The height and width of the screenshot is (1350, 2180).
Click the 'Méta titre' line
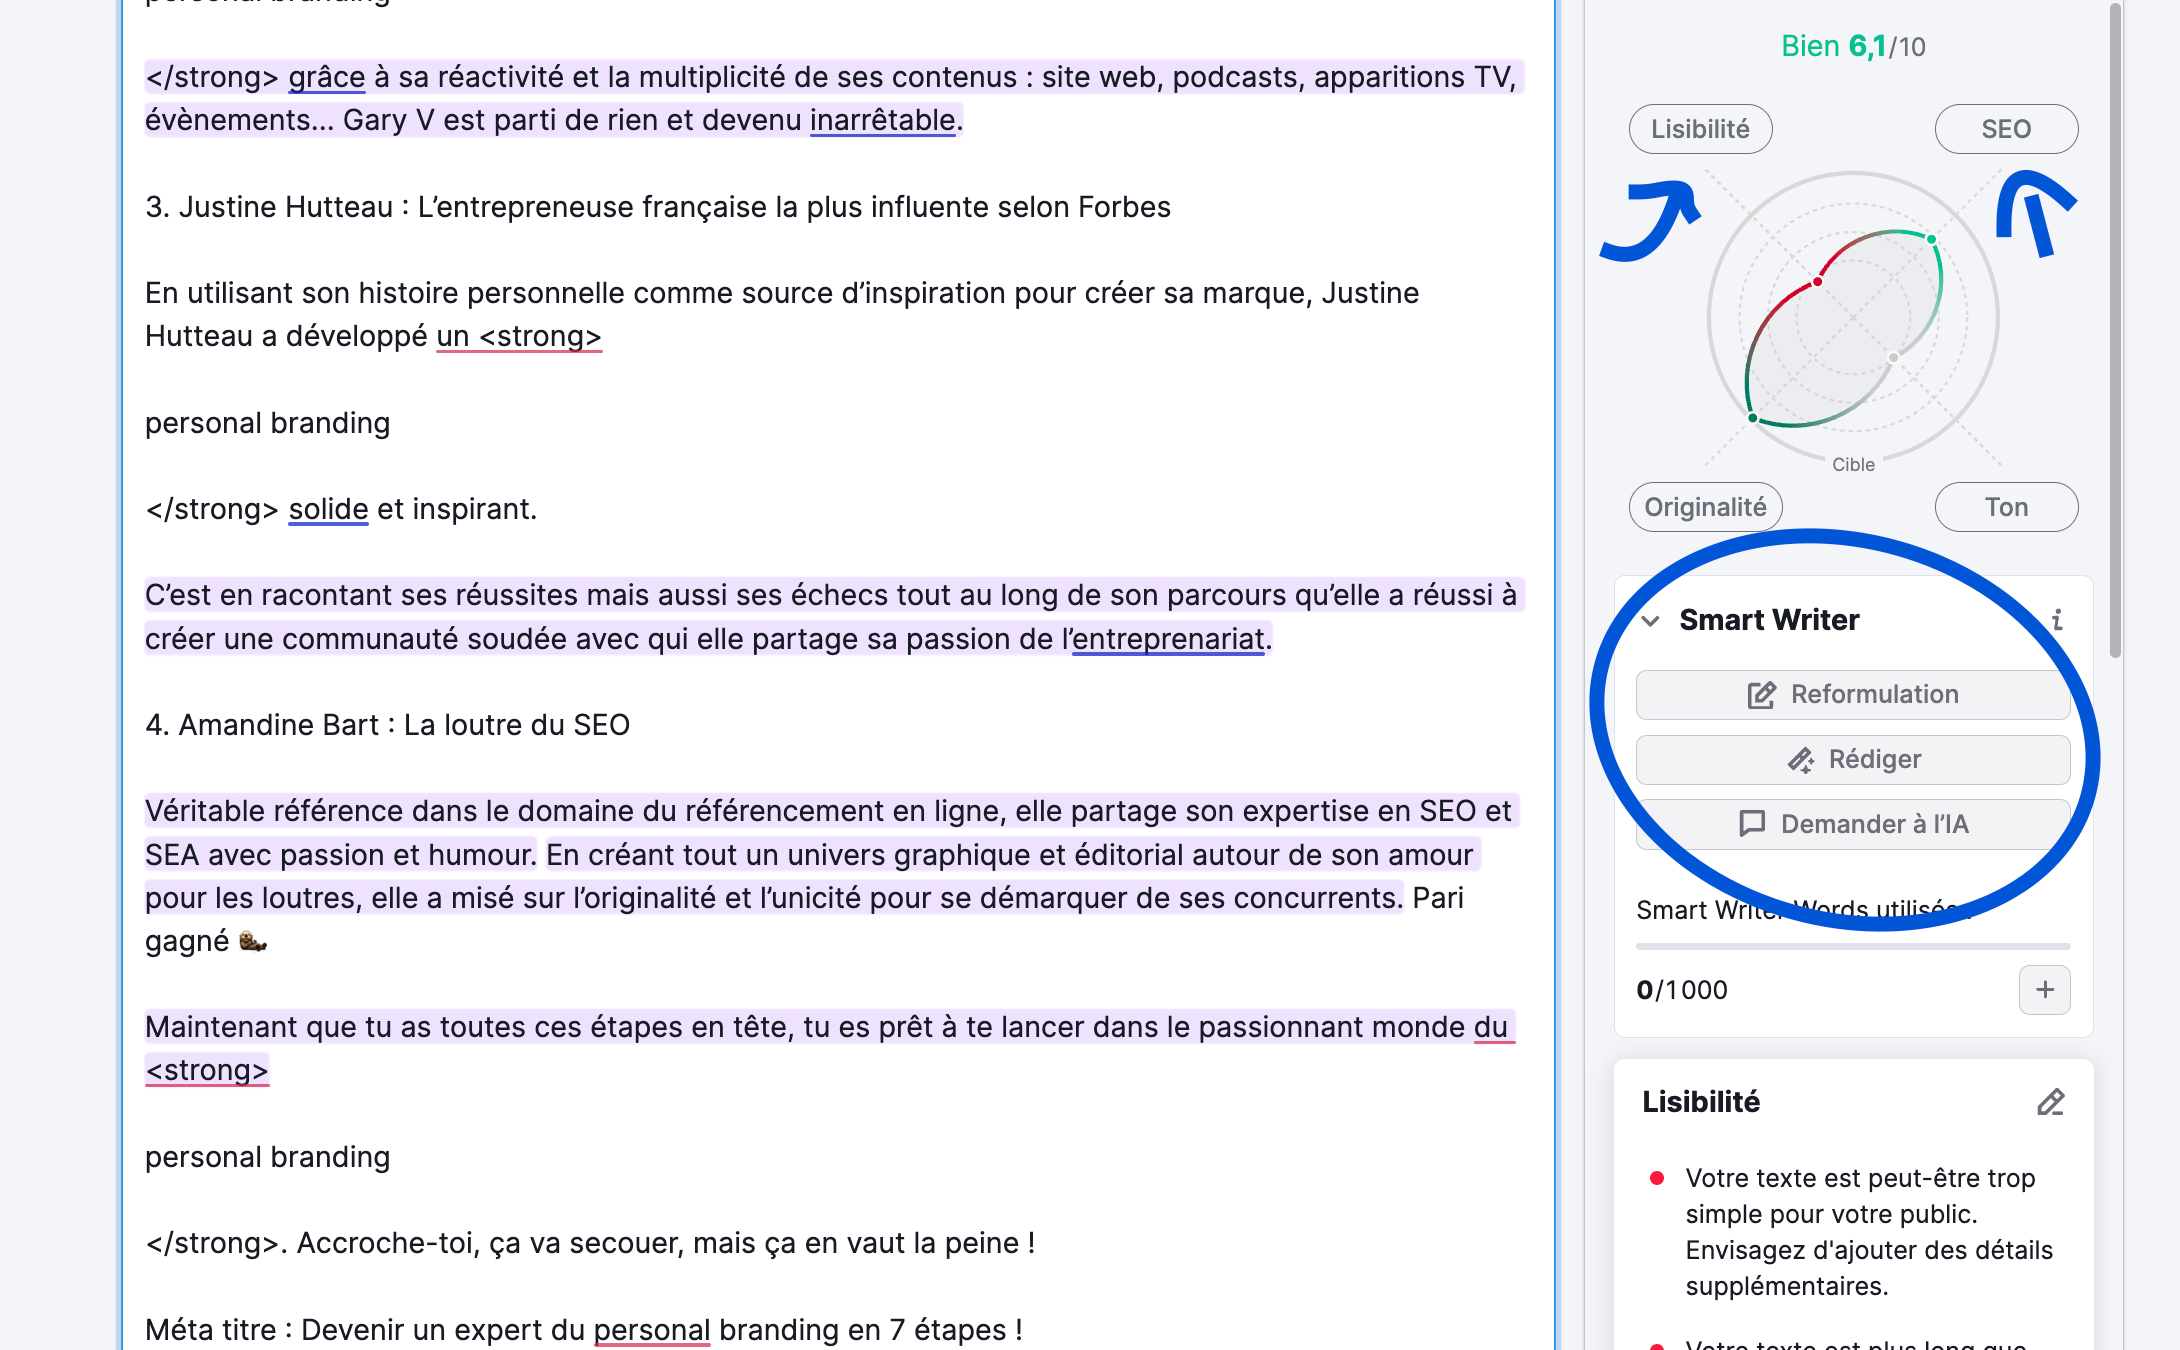click(584, 1330)
